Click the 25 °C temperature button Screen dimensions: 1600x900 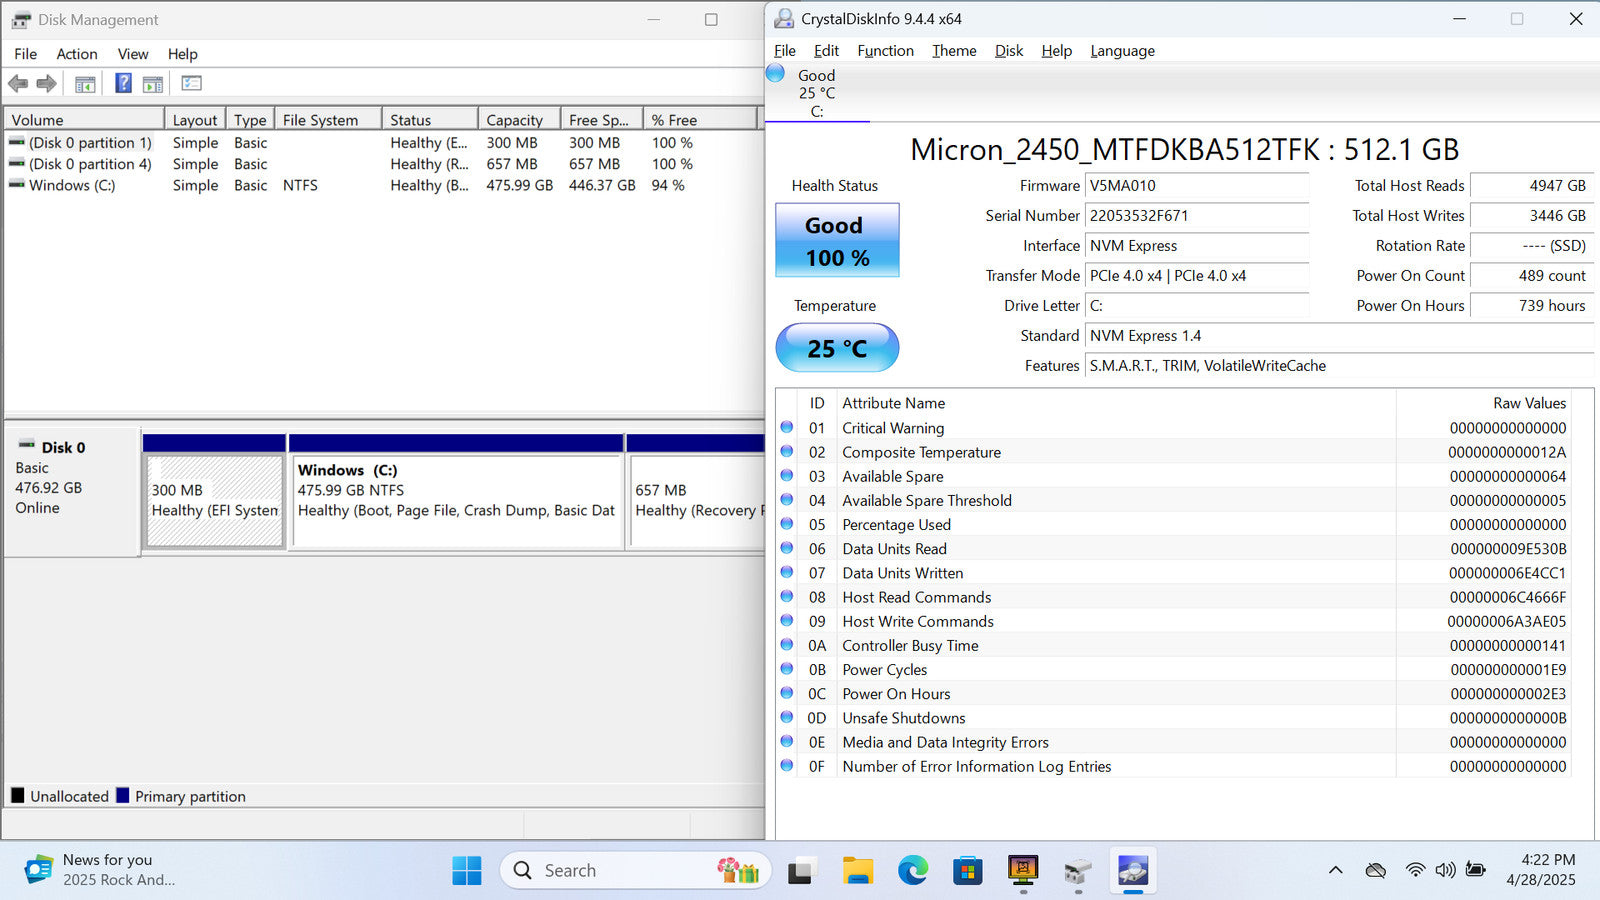(837, 348)
